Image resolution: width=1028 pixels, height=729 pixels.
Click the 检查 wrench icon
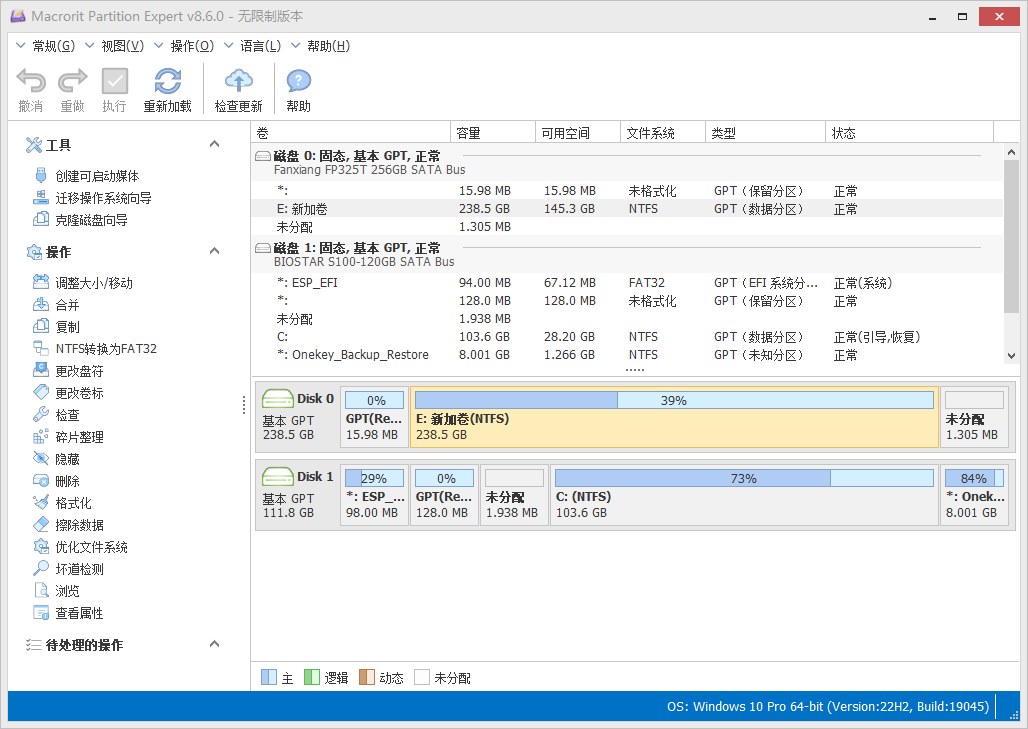coord(41,414)
